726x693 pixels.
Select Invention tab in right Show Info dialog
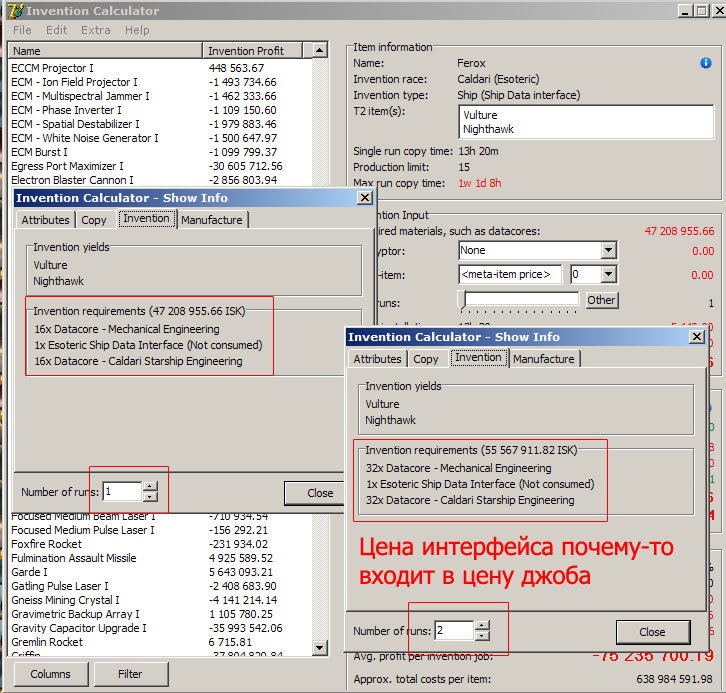pos(478,357)
